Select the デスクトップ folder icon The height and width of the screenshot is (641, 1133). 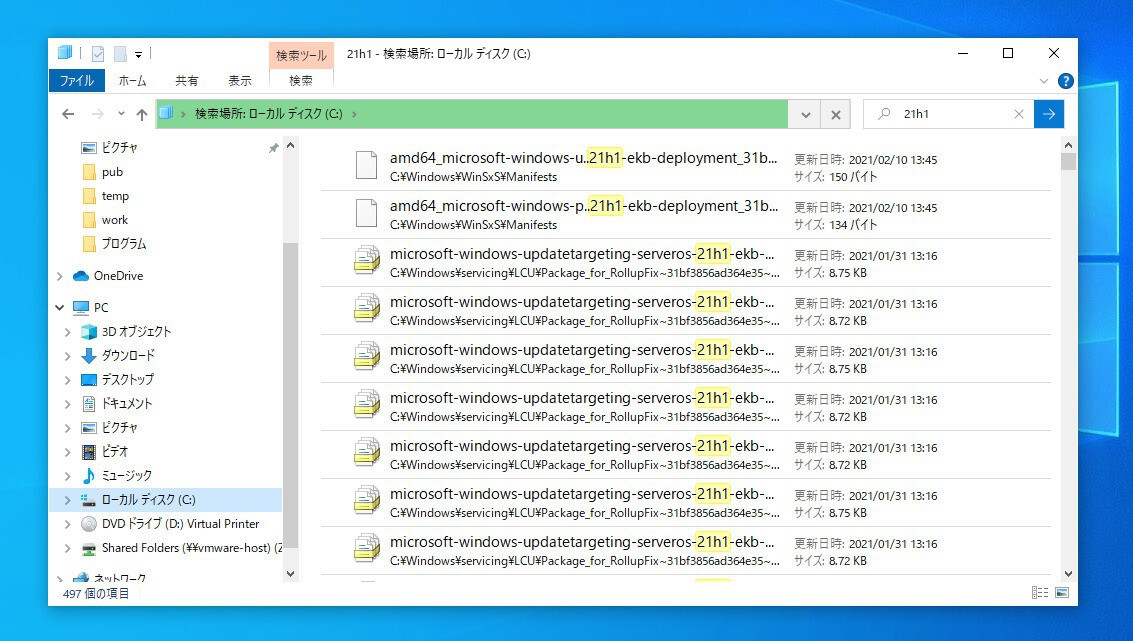(89, 379)
